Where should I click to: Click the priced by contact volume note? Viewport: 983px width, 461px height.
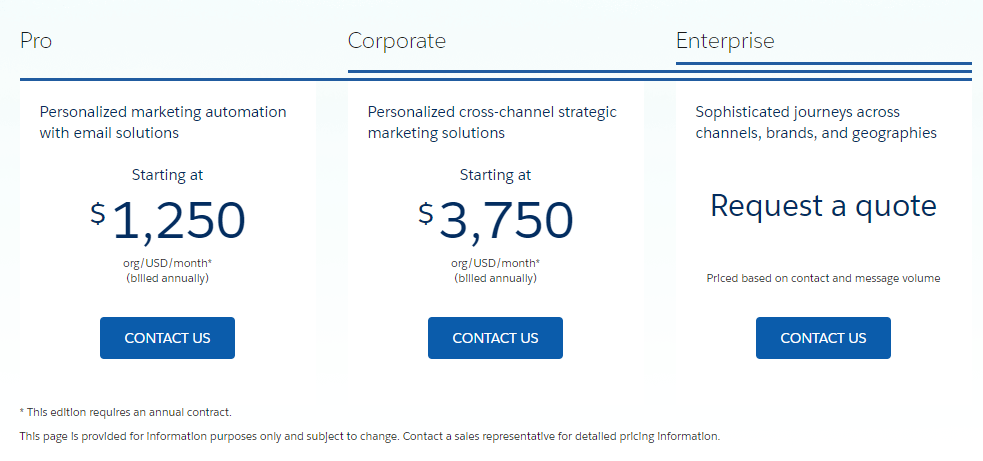click(x=823, y=278)
